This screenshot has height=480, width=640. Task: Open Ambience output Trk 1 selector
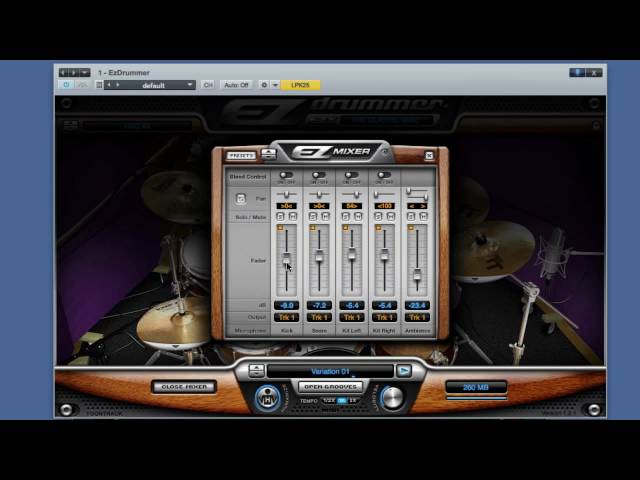417,317
